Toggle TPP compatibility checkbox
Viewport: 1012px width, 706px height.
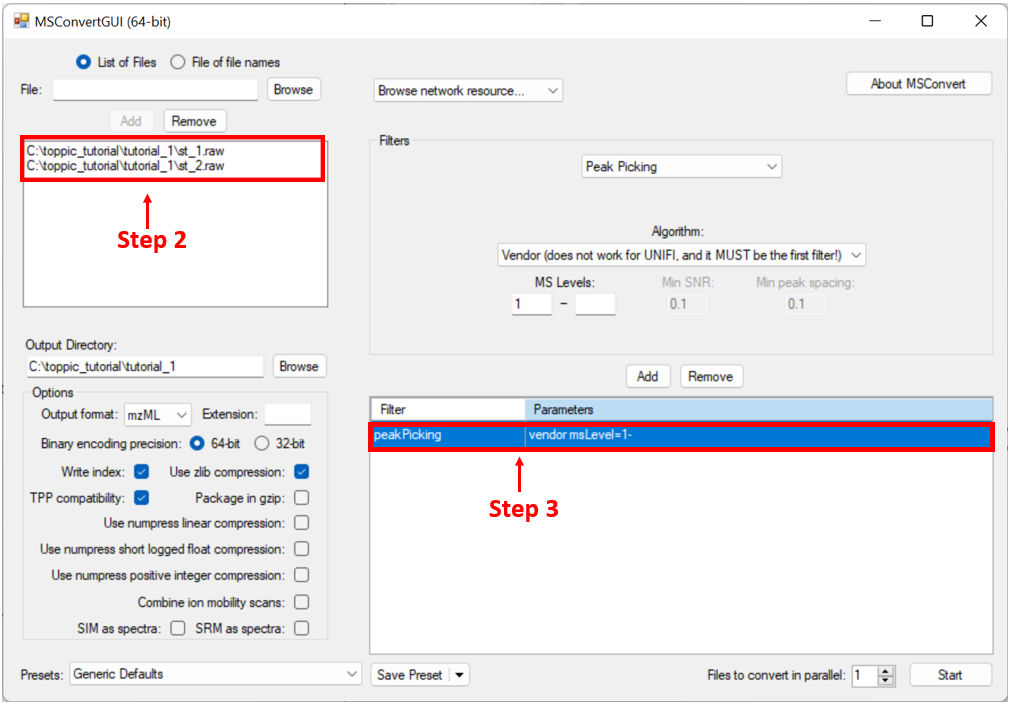141,498
